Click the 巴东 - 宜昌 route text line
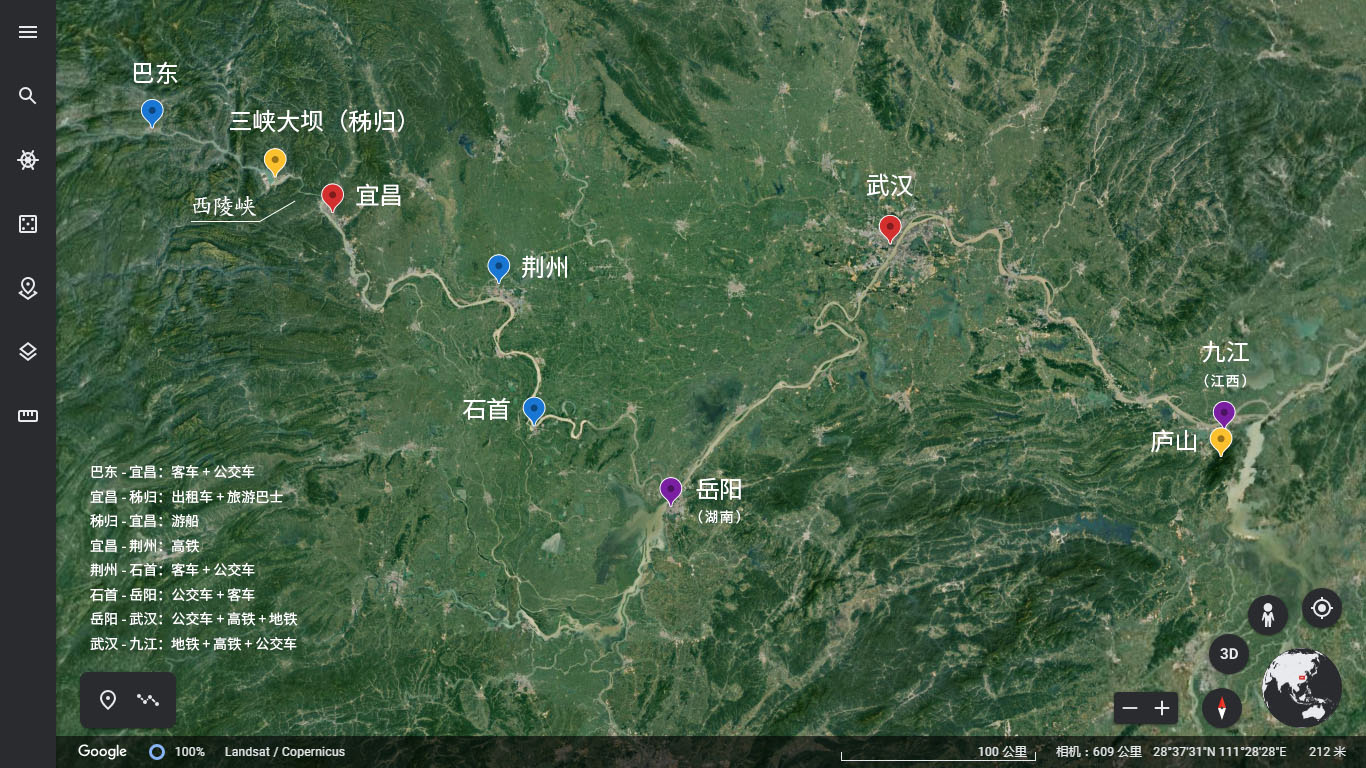Image resolution: width=1366 pixels, height=768 pixels. 173,471
